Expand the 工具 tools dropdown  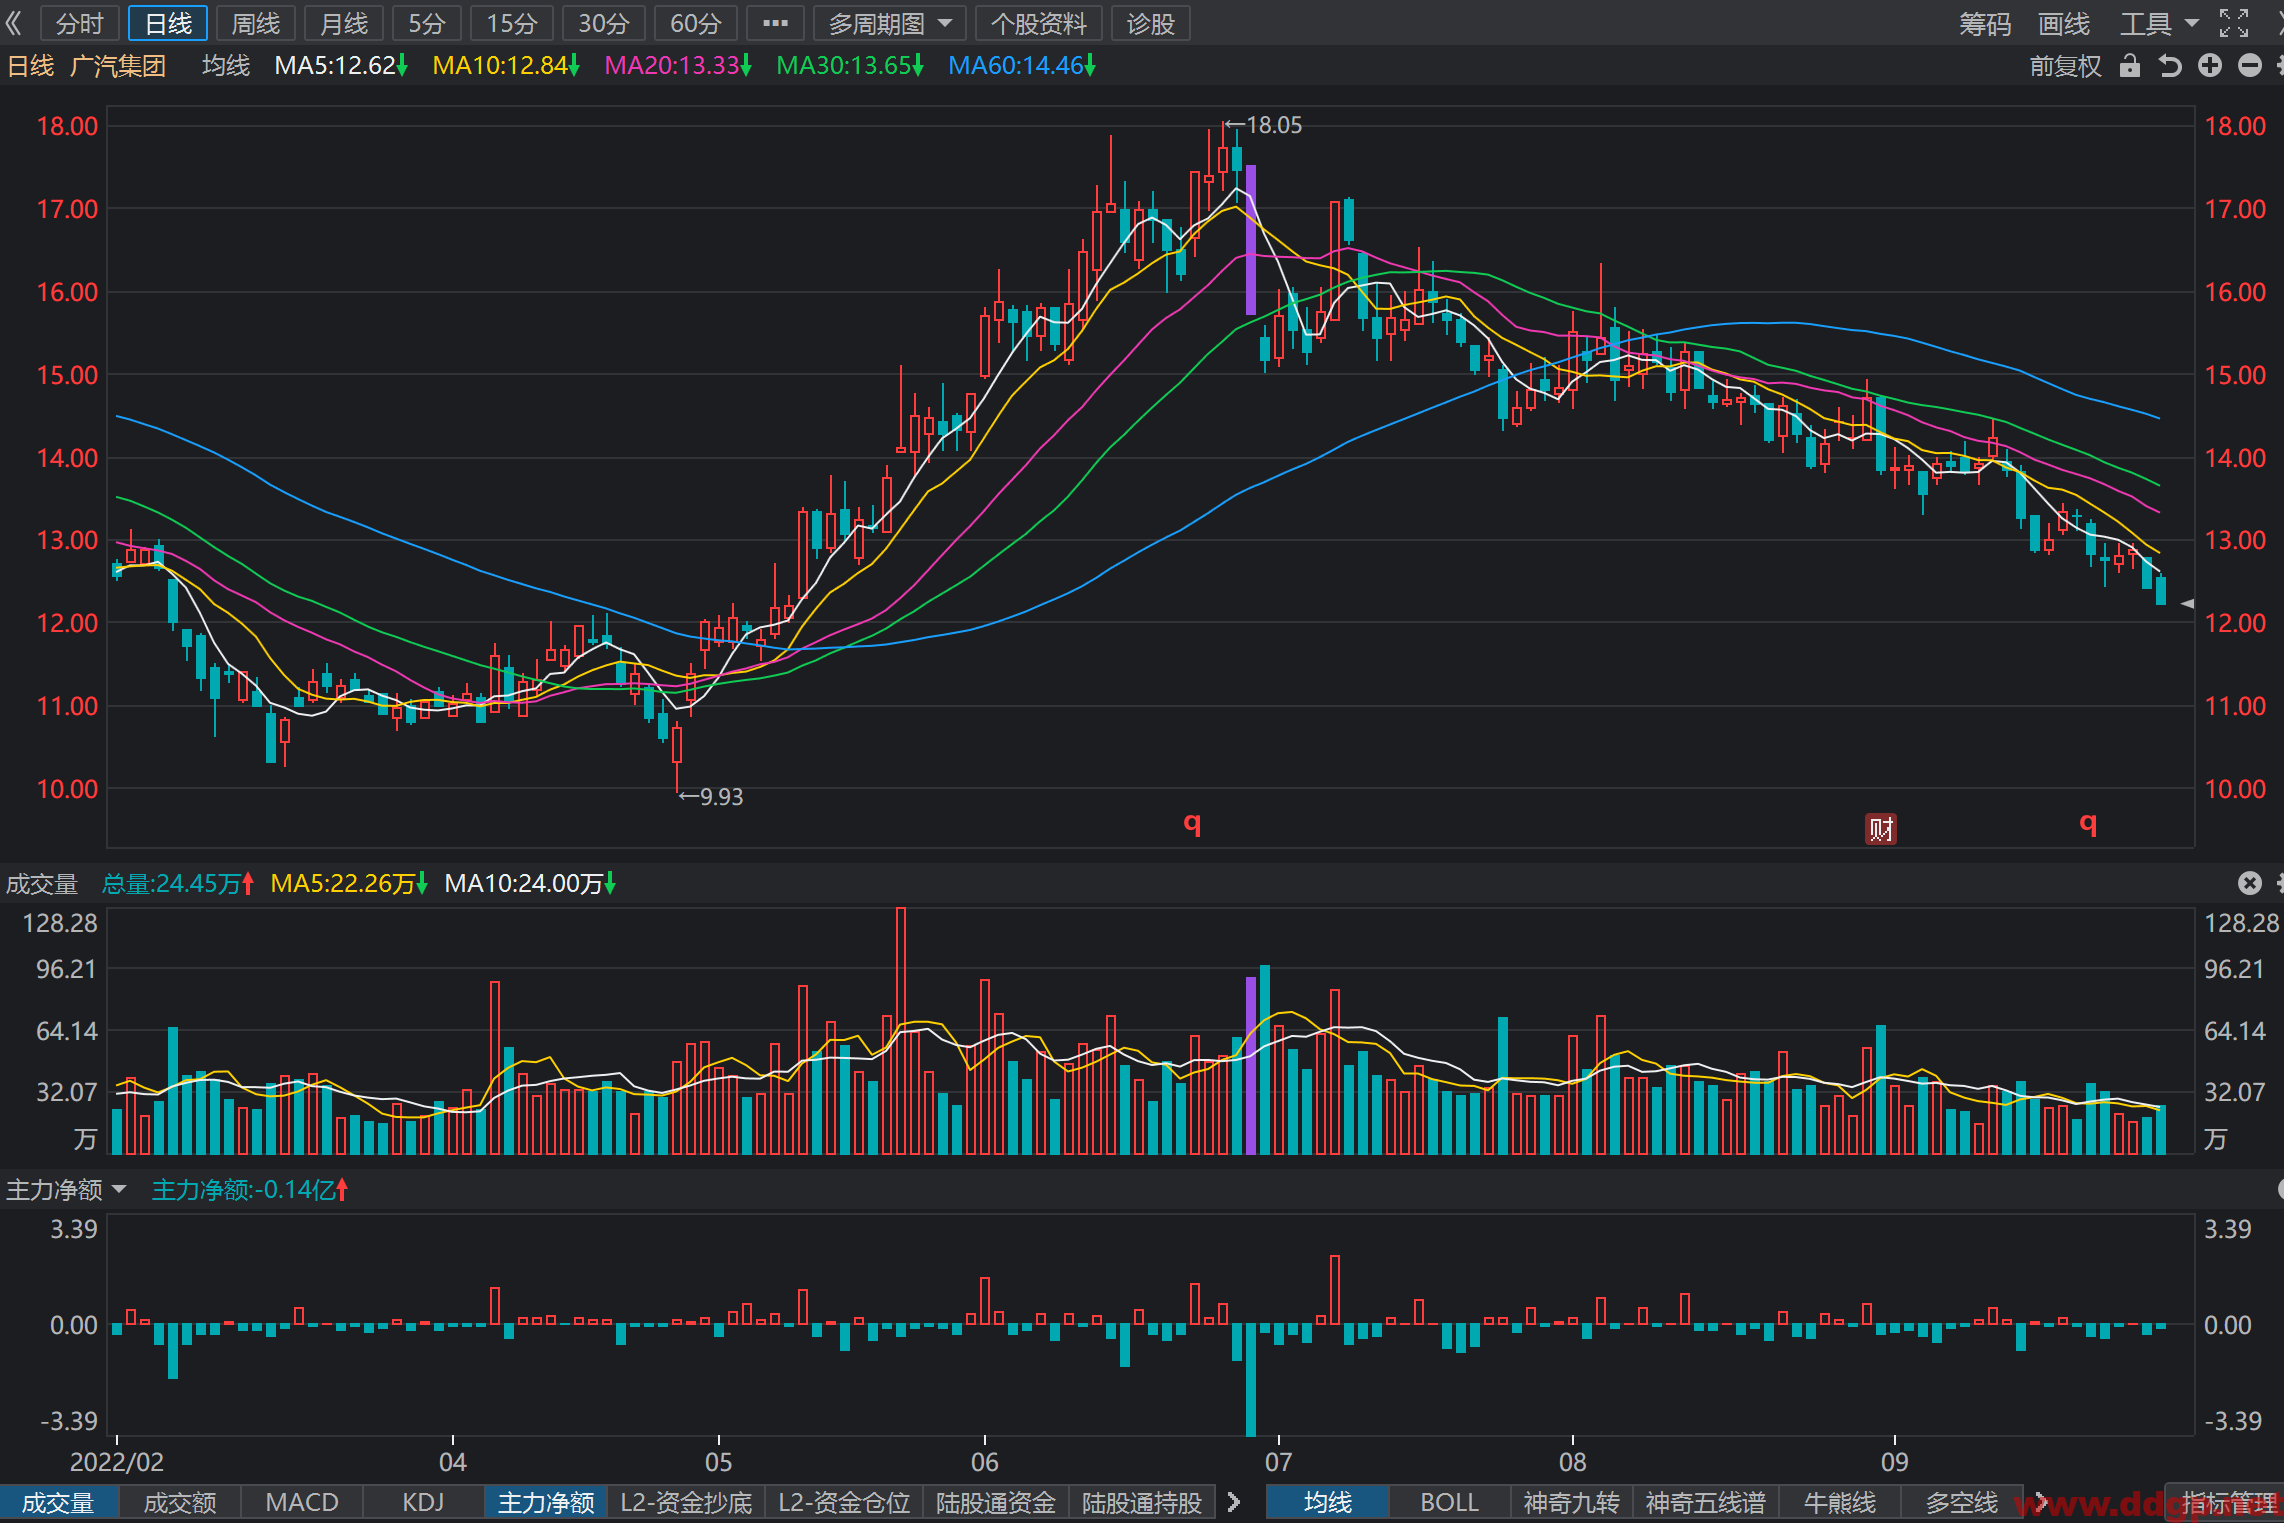click(2159, 23)
